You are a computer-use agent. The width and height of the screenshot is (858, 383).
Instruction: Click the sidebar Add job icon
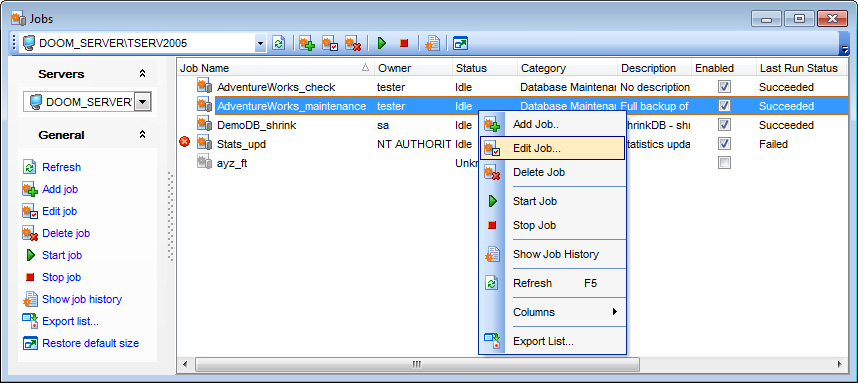coord(30,189)
